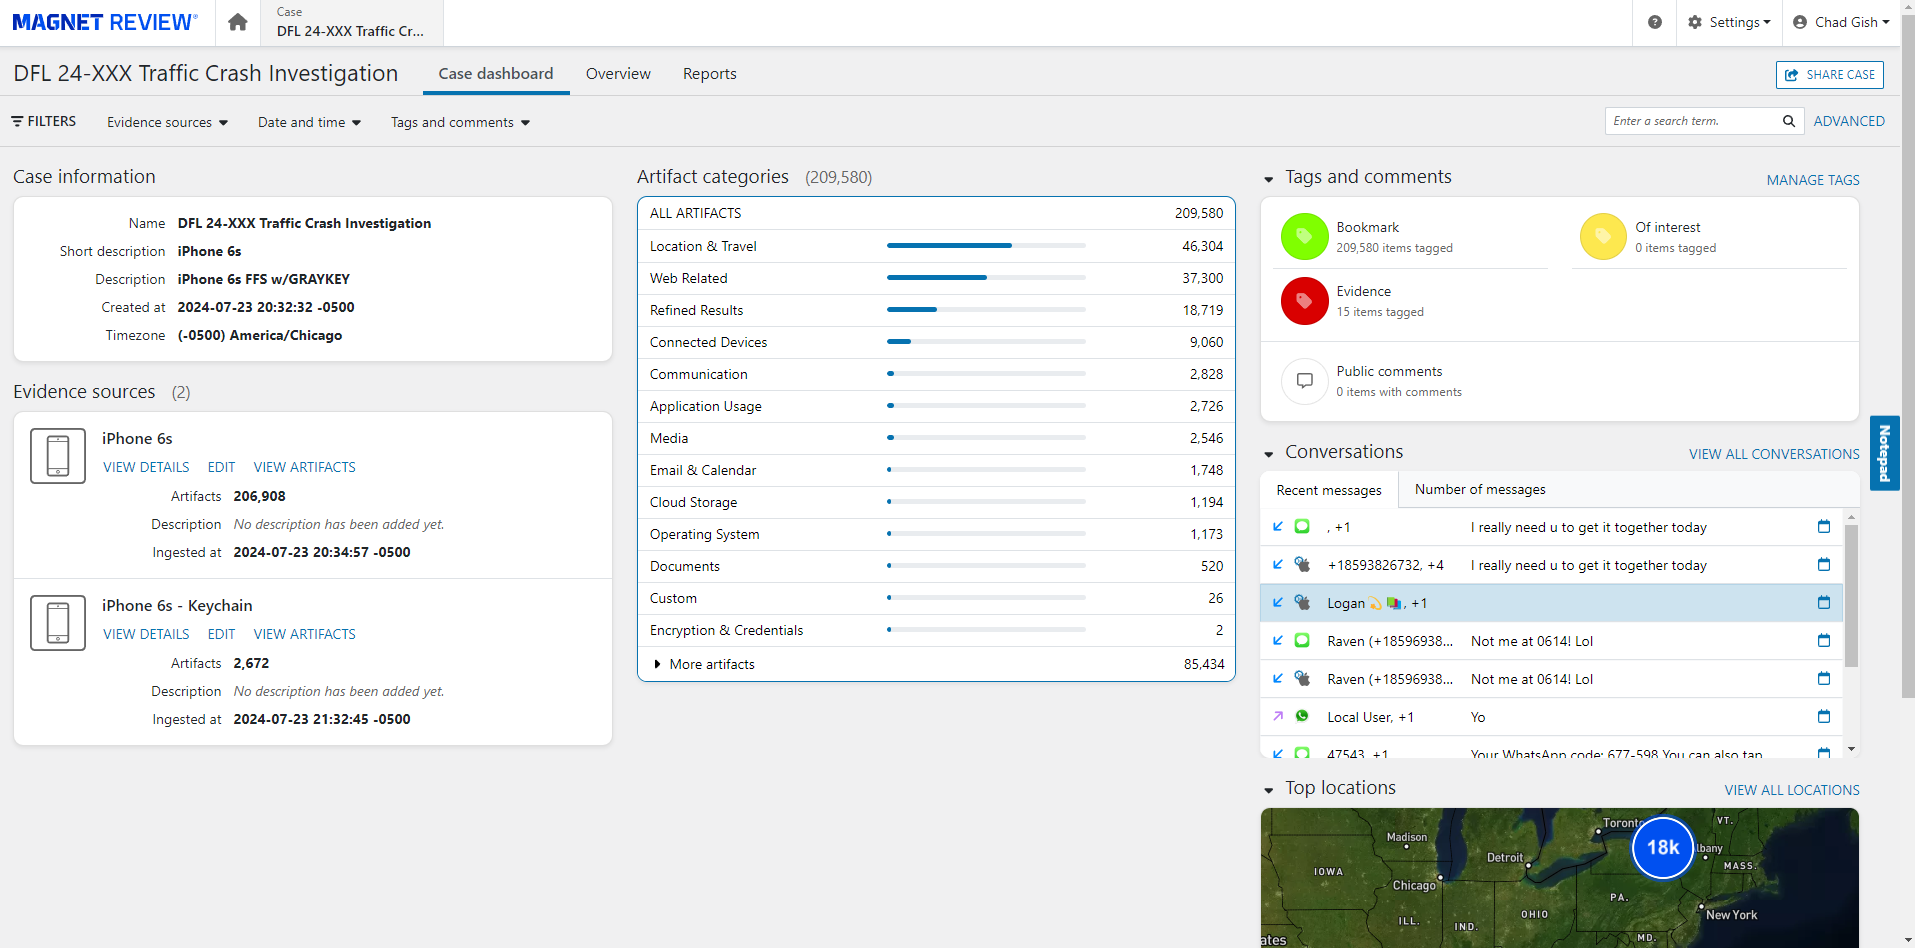Click the 18k location cluster on map
The height and width of the screenshot is (948, 1915).
1662,848
